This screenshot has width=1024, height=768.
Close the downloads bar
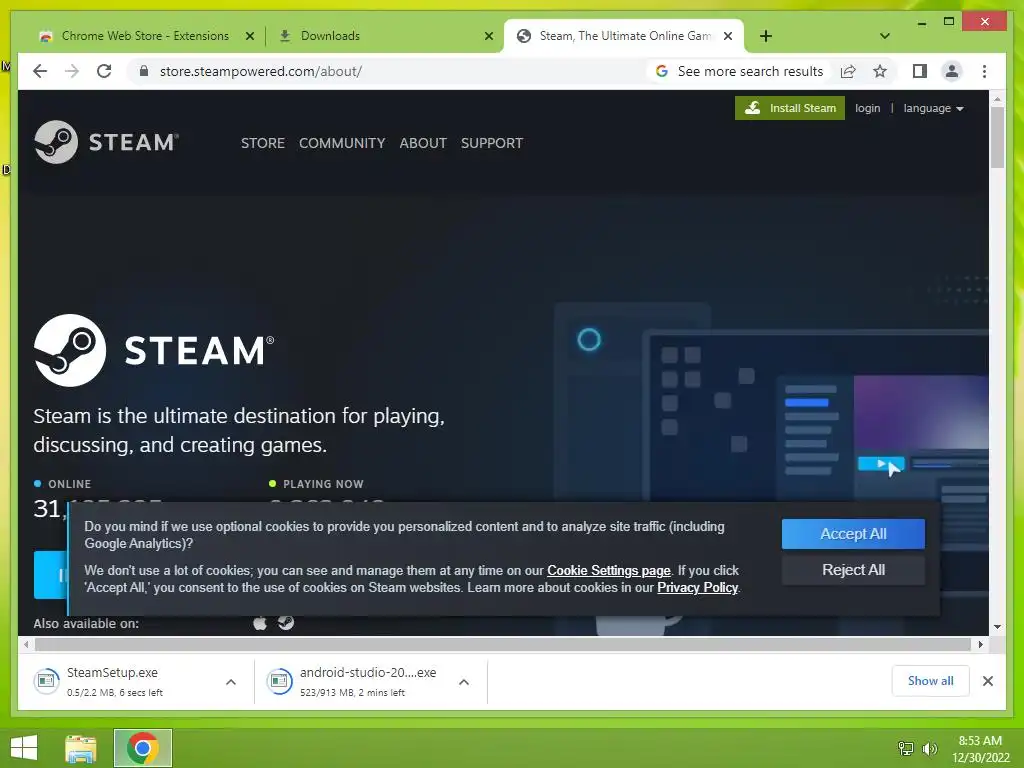[987, 681]
